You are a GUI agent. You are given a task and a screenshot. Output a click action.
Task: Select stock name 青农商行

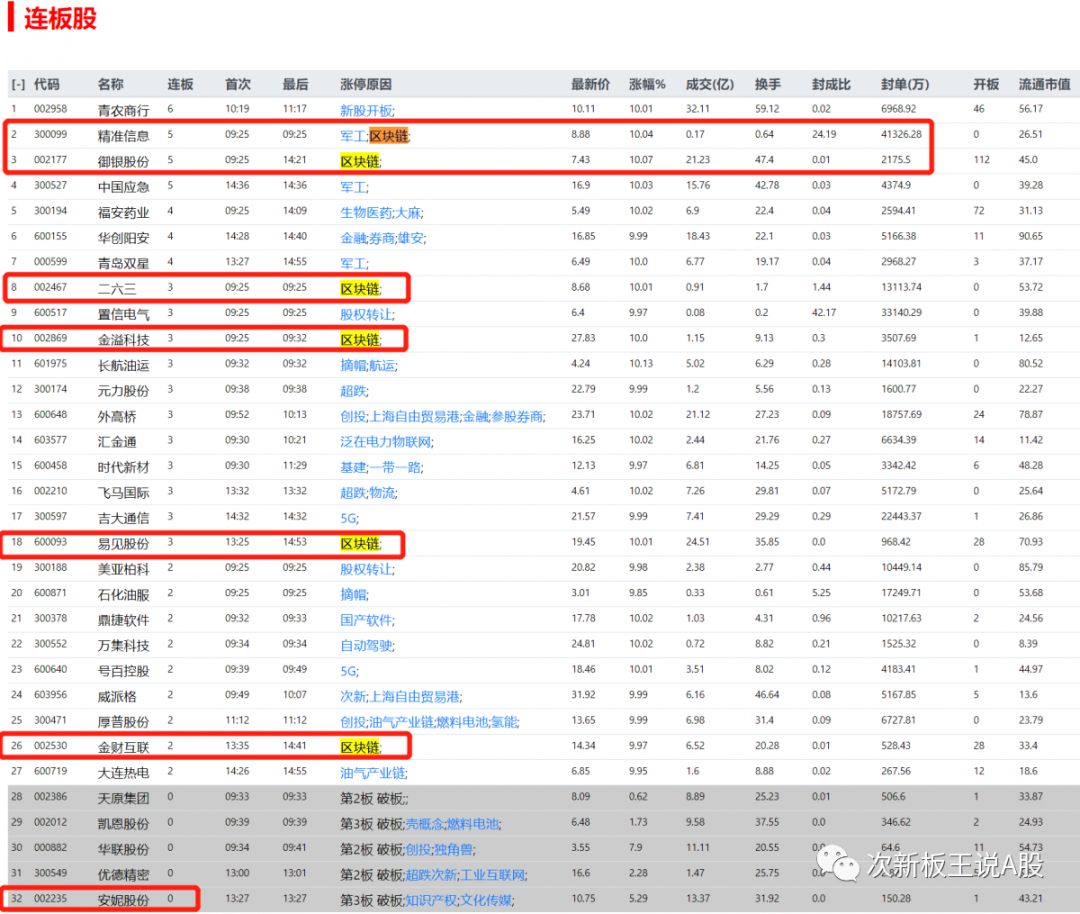123,110
